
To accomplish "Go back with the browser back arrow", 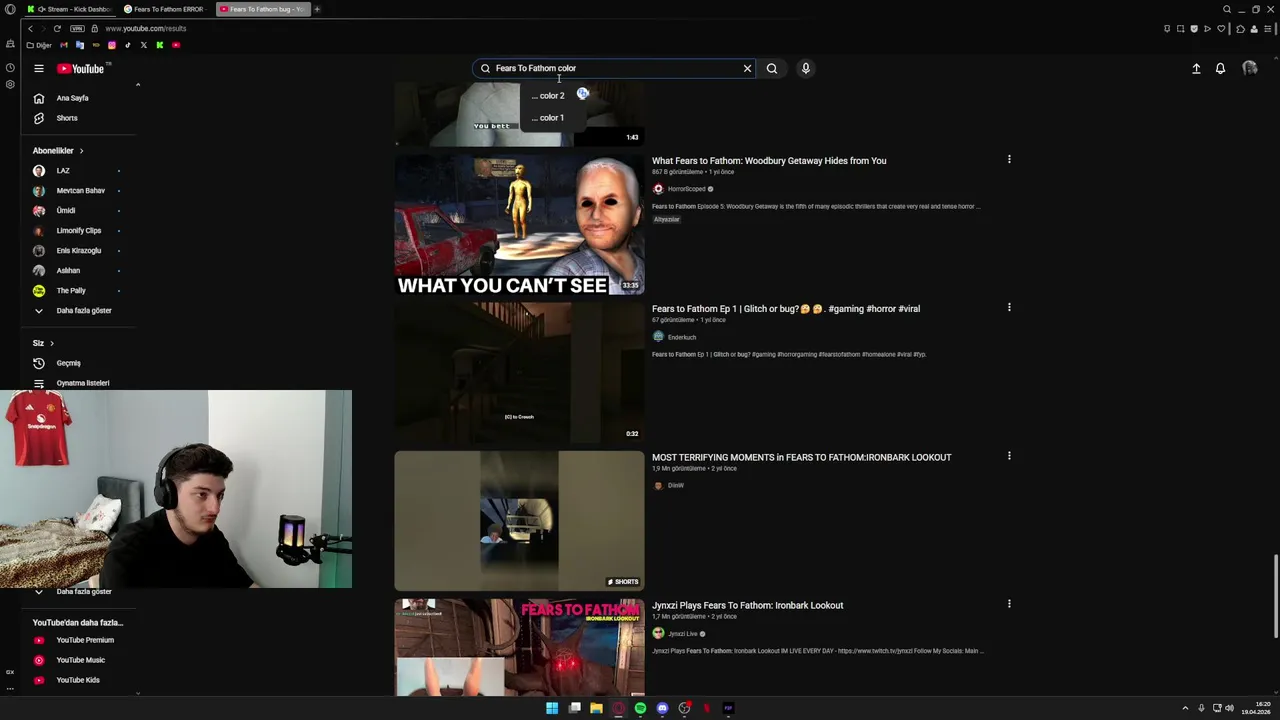I will 30,28.
